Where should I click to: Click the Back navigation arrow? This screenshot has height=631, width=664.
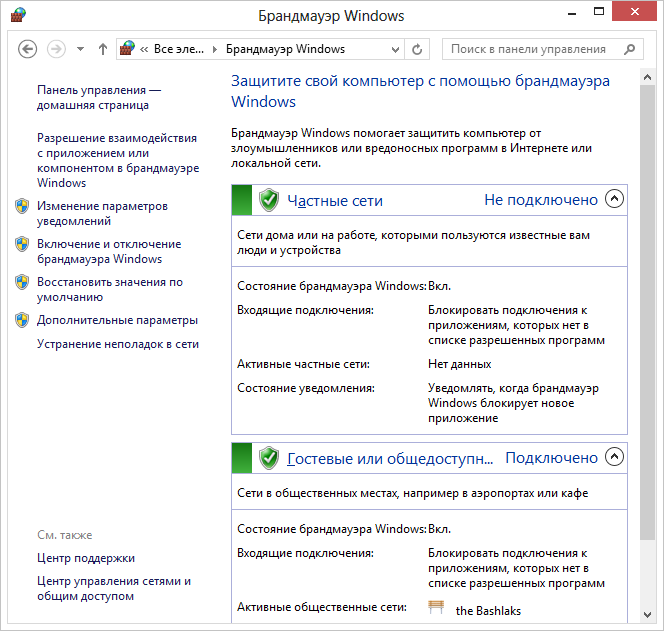pos(28,49)
